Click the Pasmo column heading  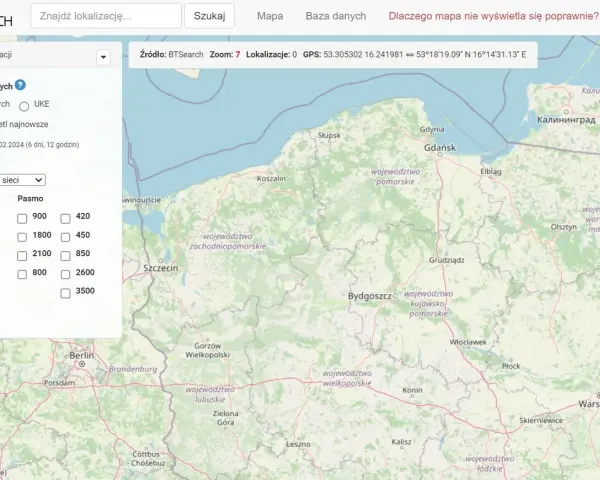[30, 199]
